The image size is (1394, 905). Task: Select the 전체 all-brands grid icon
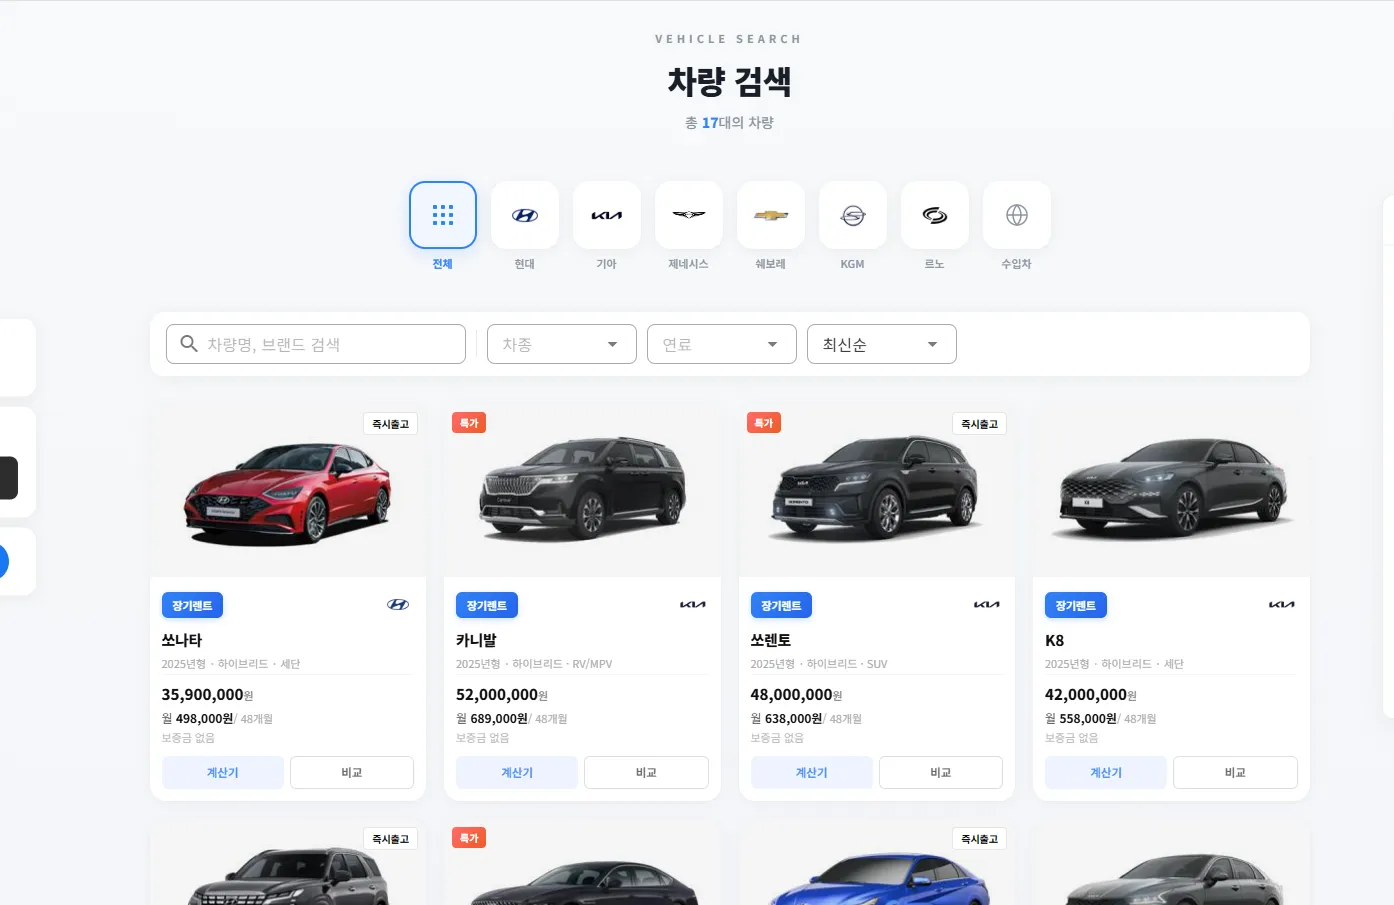443,215
